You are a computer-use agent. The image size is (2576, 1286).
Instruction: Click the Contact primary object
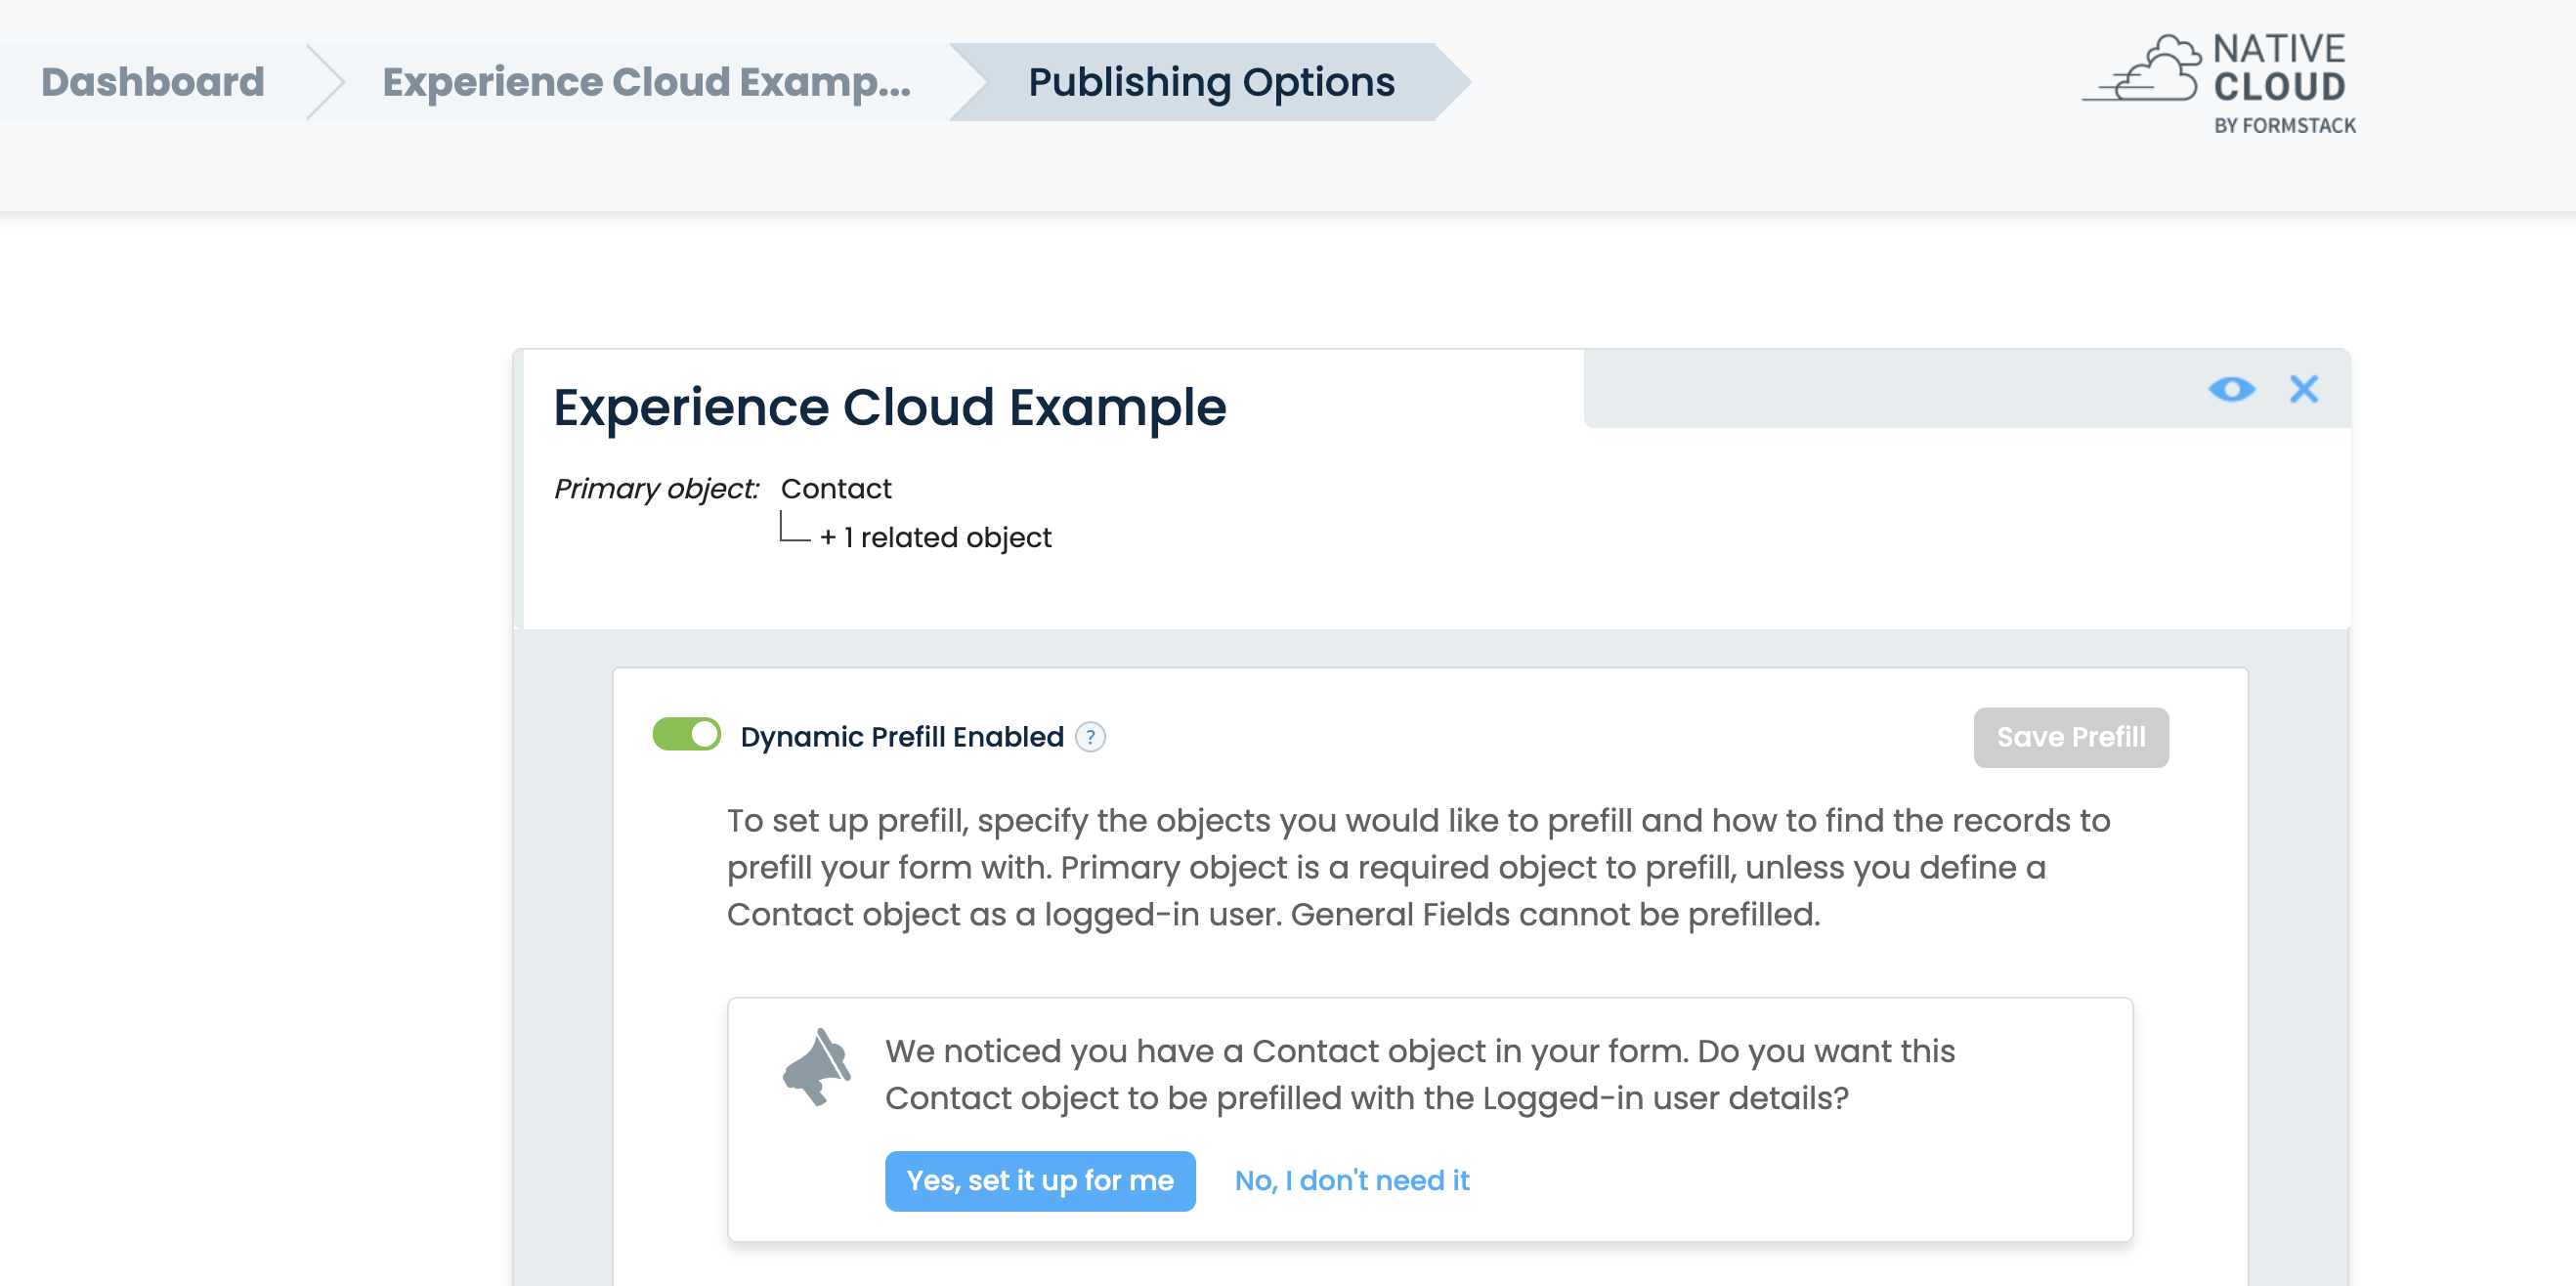835,489
